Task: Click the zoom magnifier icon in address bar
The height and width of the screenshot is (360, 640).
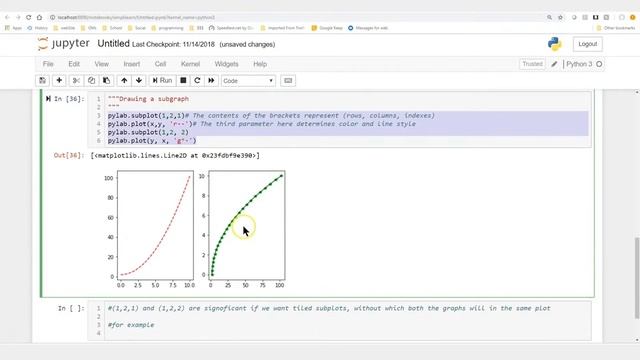Action: pyautogui.click(x=549, y=17)
